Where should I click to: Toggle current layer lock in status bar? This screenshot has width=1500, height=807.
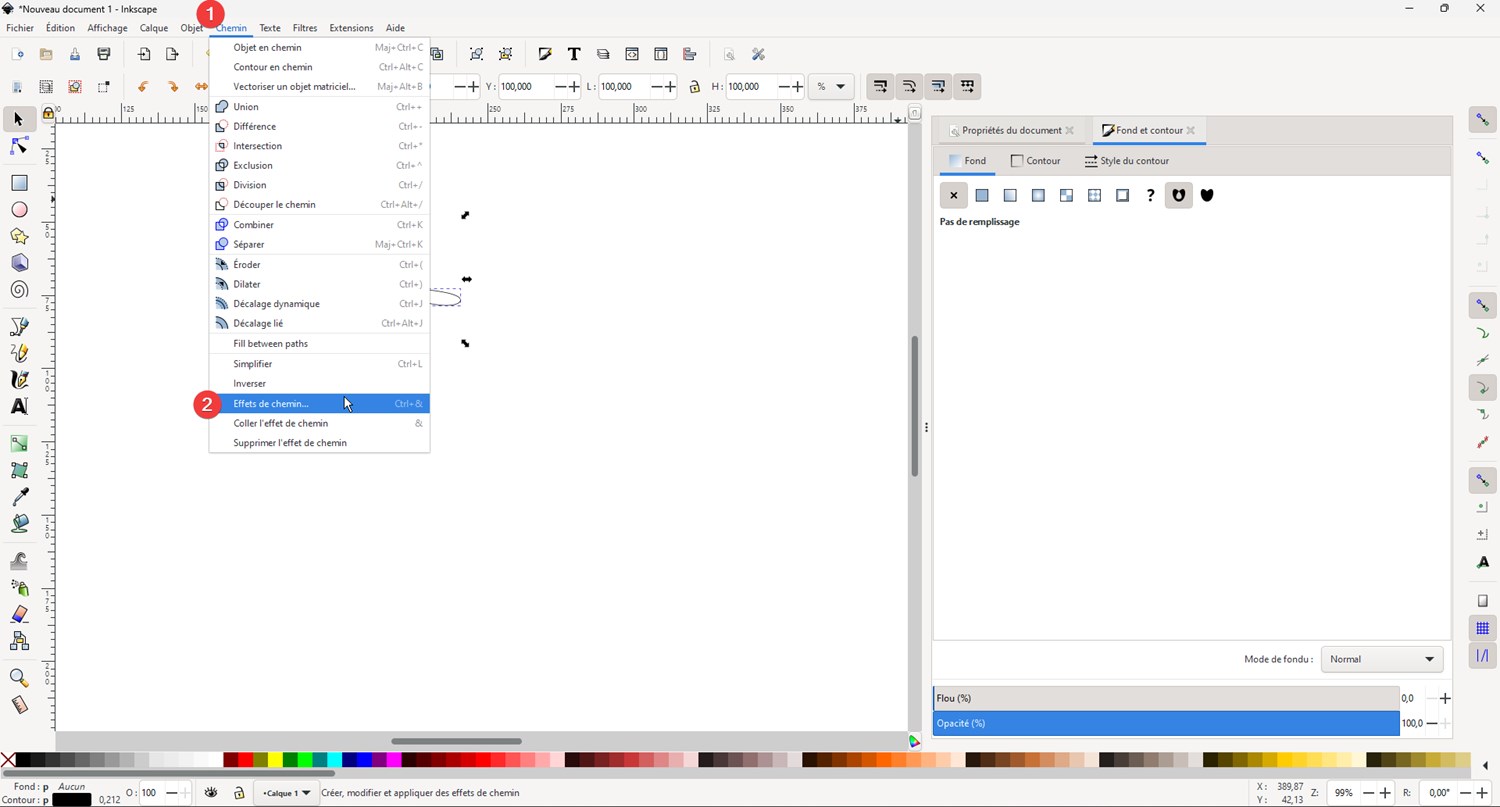point(239,793)
